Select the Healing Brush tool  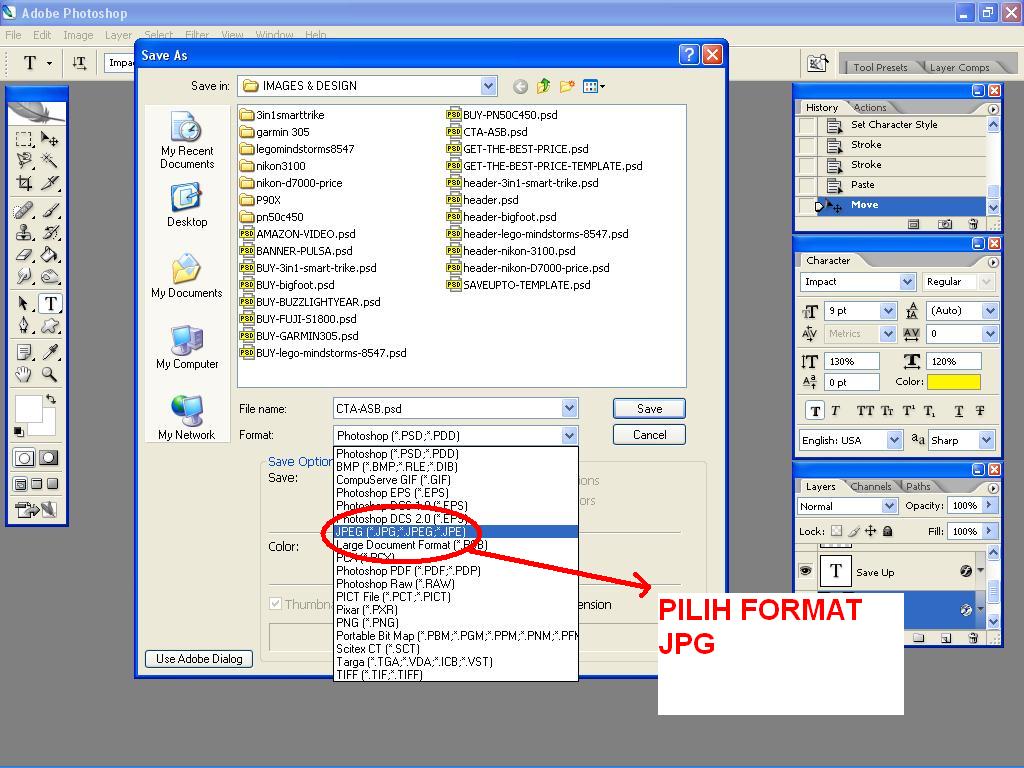point(24,210)
